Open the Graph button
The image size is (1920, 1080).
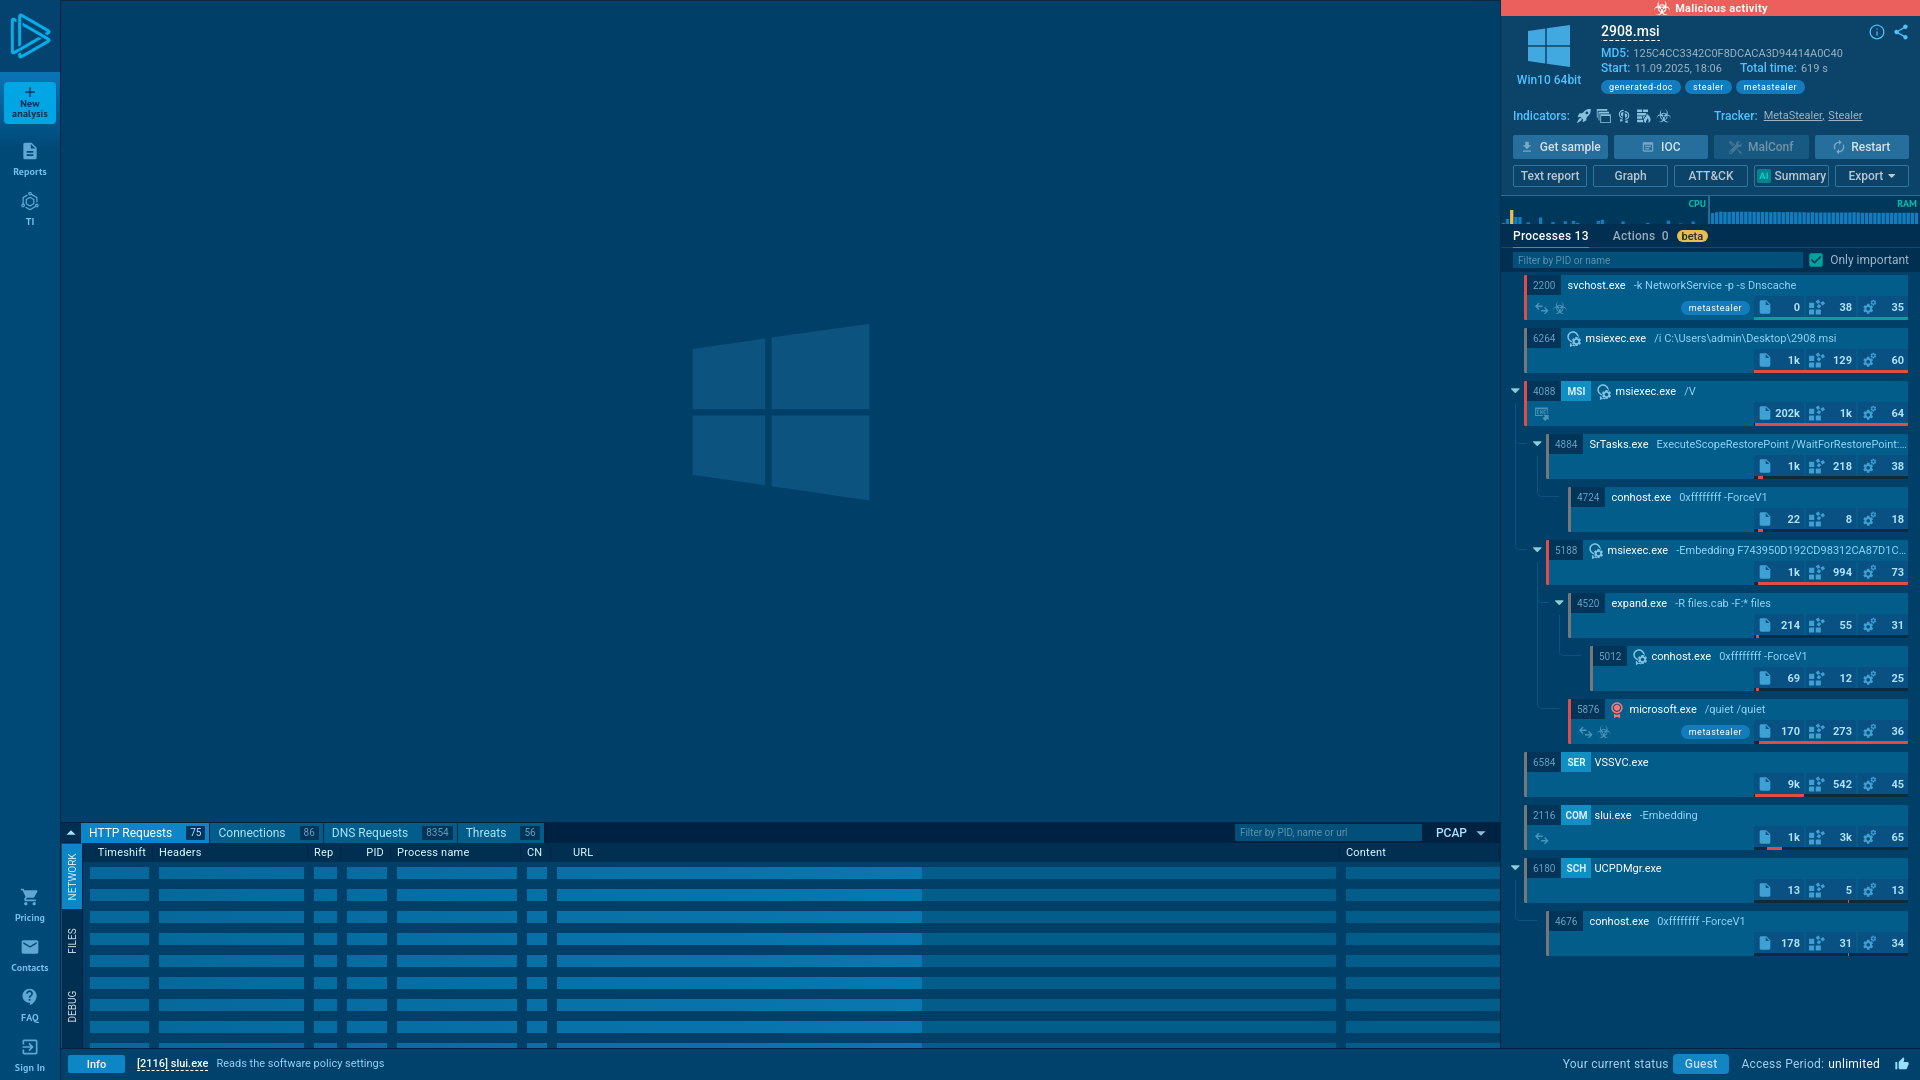(x=1630, y=176)
